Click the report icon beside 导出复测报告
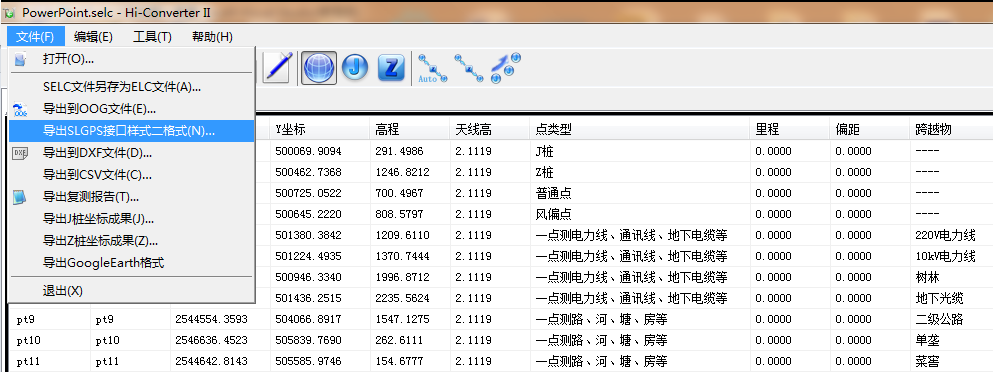Image resolution: width=993 pixels, height=372 pixels. 20,197
